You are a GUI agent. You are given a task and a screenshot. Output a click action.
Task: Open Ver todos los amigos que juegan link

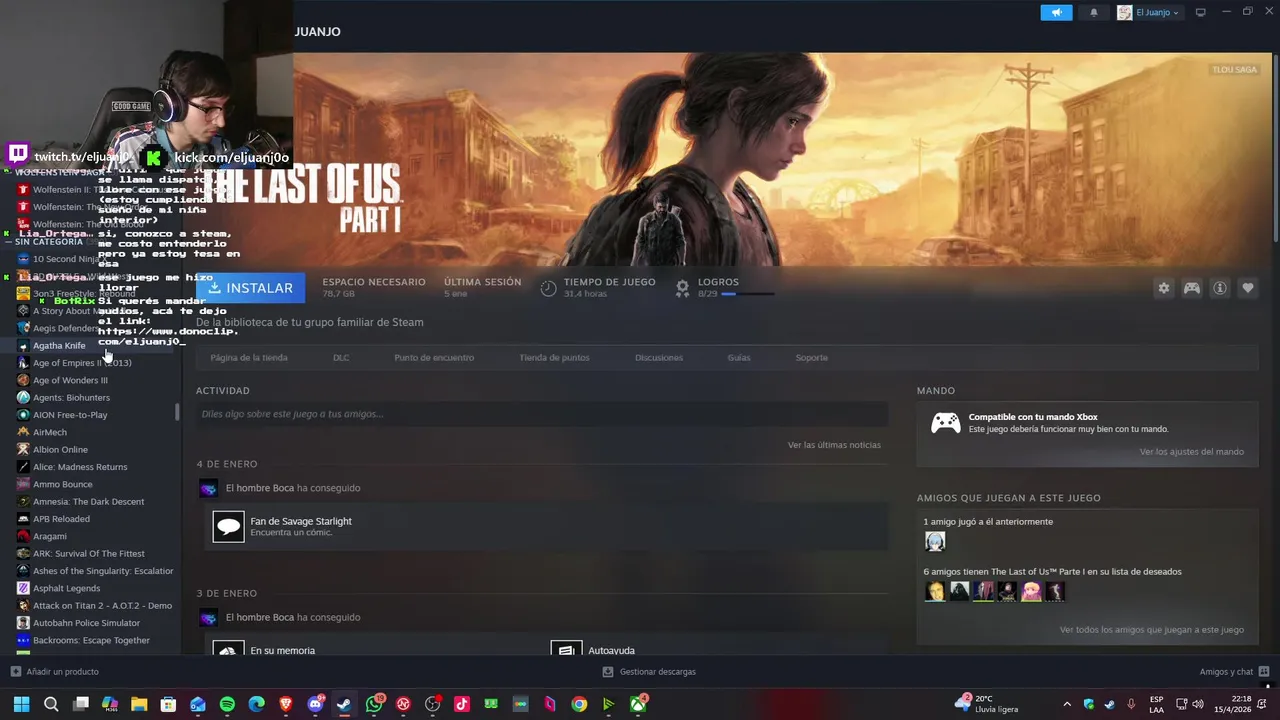(1152, 630)
